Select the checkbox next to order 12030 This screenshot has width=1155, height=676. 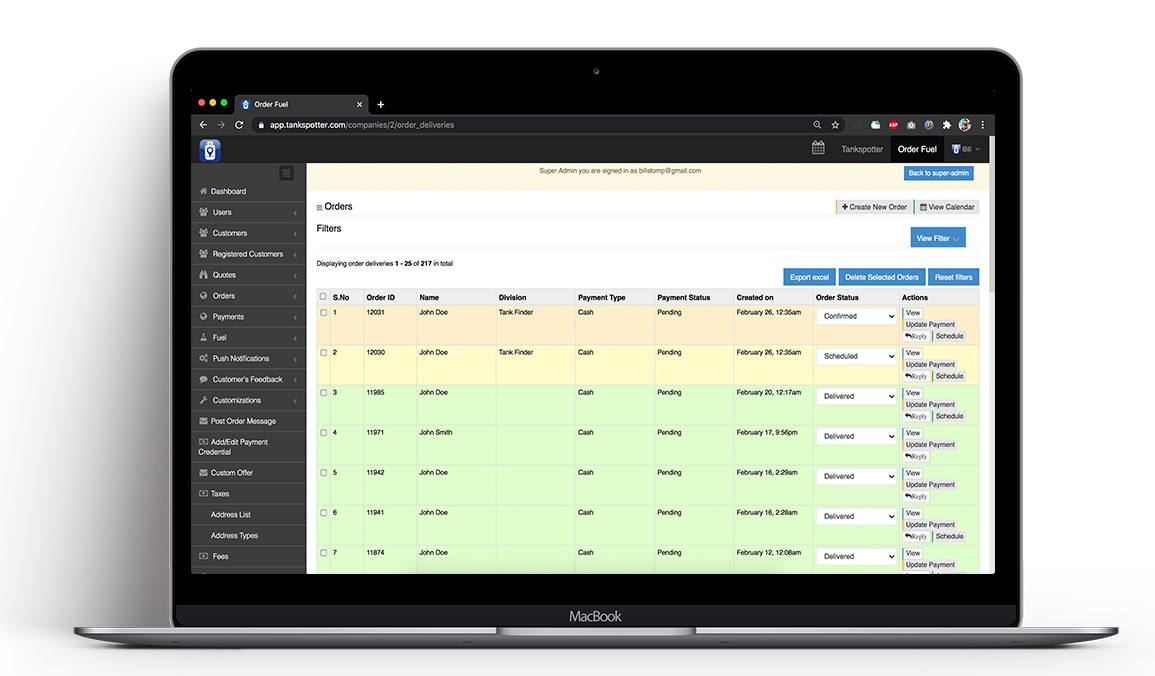[x=322, y=352]
